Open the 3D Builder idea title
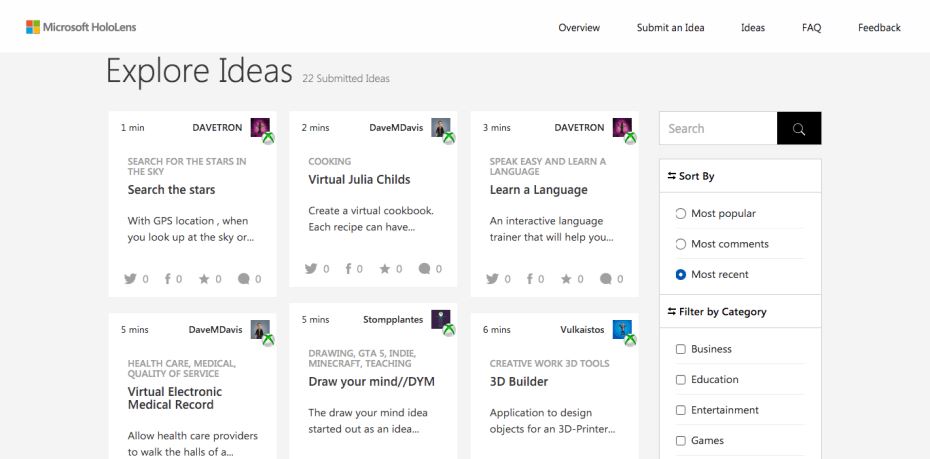The width and height of the screenshot is (930, 459). [516, 382]
